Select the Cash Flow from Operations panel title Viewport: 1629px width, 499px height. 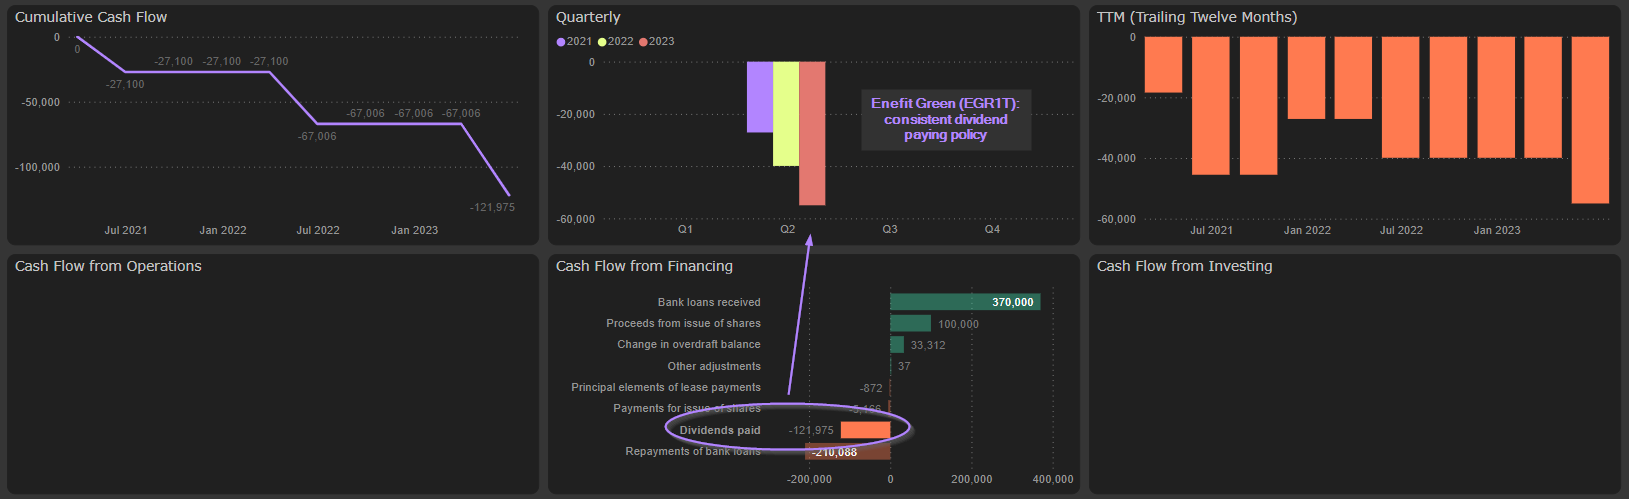pos(108,266)
